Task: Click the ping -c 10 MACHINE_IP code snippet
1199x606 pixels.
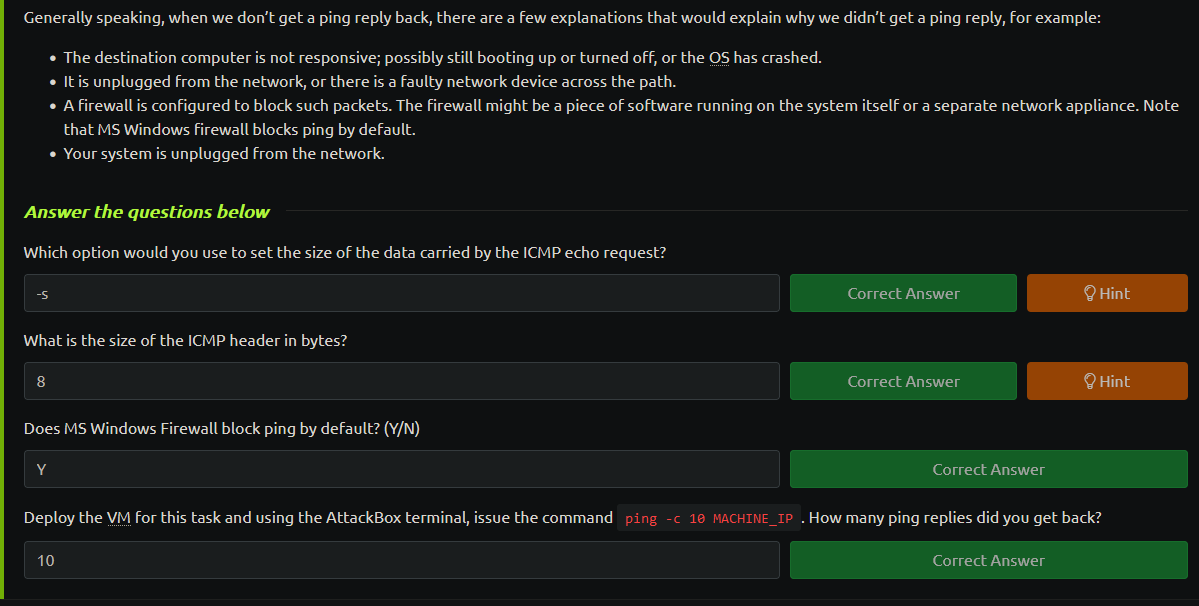Action: (x=709, y=518)
